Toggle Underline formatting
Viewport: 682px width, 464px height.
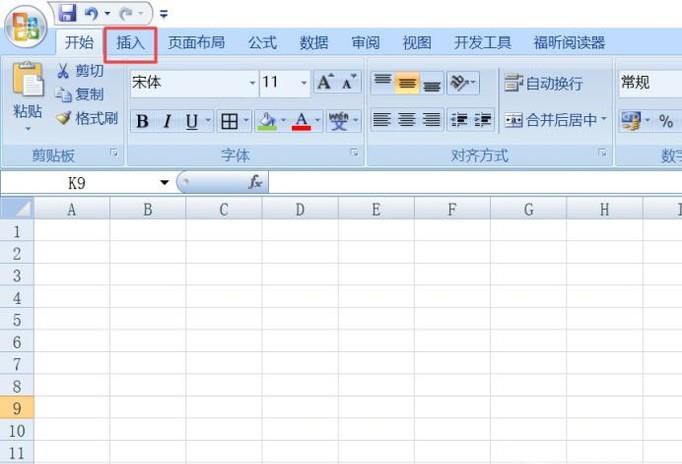(x=192, y=121)
